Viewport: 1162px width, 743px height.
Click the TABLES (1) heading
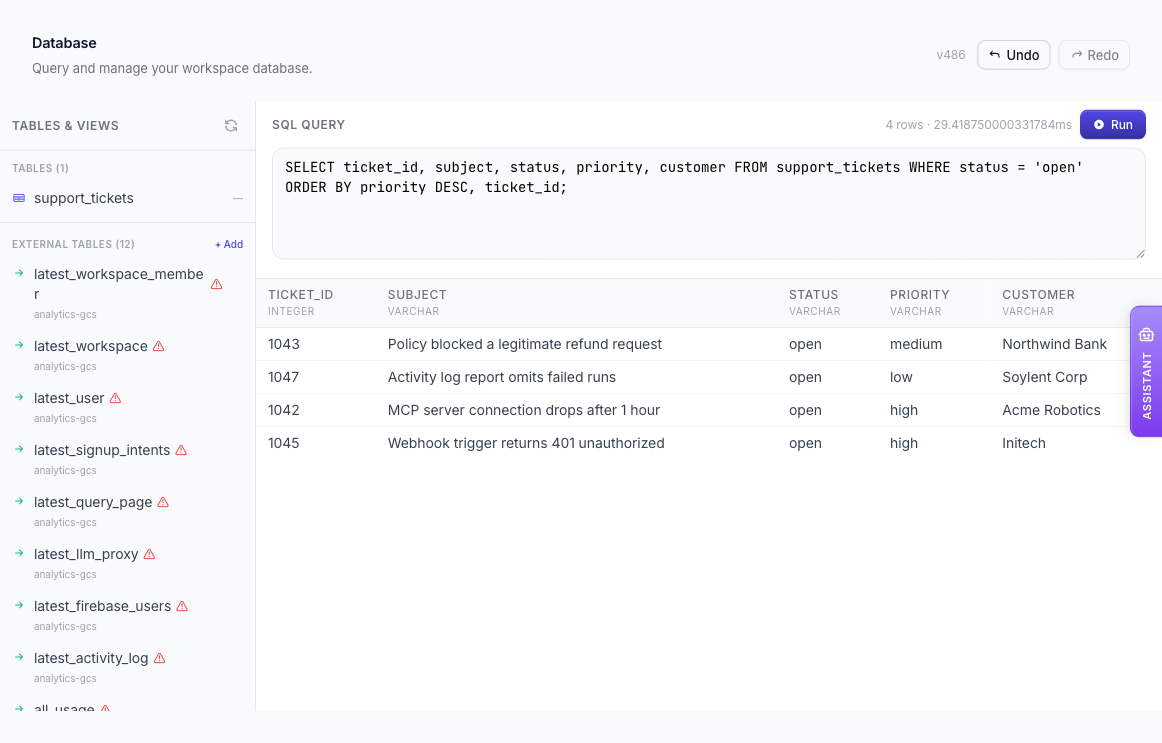pos(40,168)
